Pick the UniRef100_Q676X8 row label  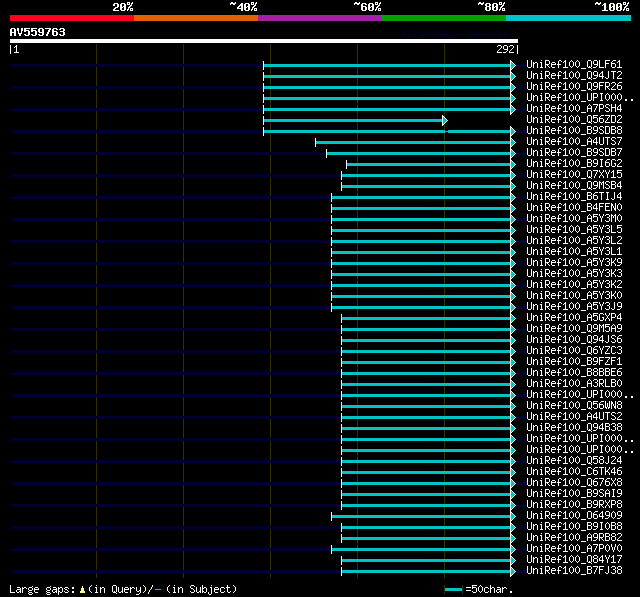pos(574,483)
